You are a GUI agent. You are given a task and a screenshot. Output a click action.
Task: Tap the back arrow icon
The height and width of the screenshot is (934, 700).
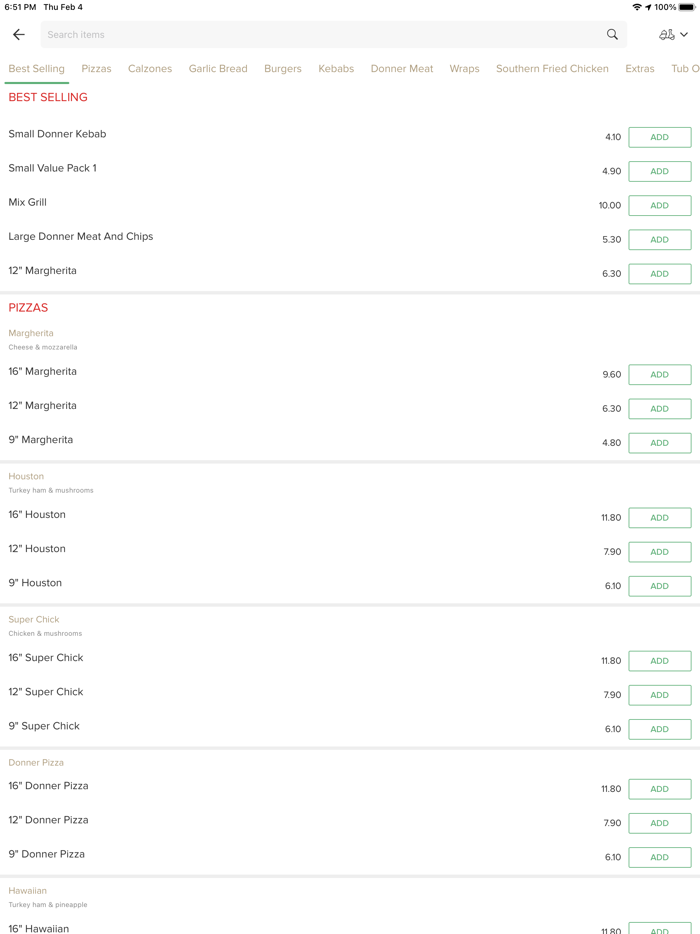[x=19, y=35]
